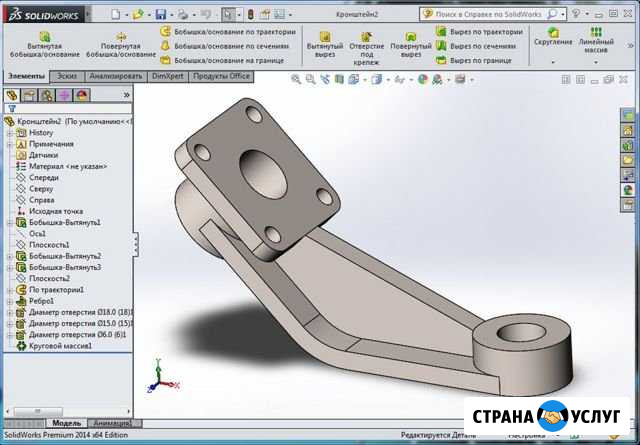Select Плоскость2 in feature tree
The image size is (640, 445).
click(x=43, y=278)
